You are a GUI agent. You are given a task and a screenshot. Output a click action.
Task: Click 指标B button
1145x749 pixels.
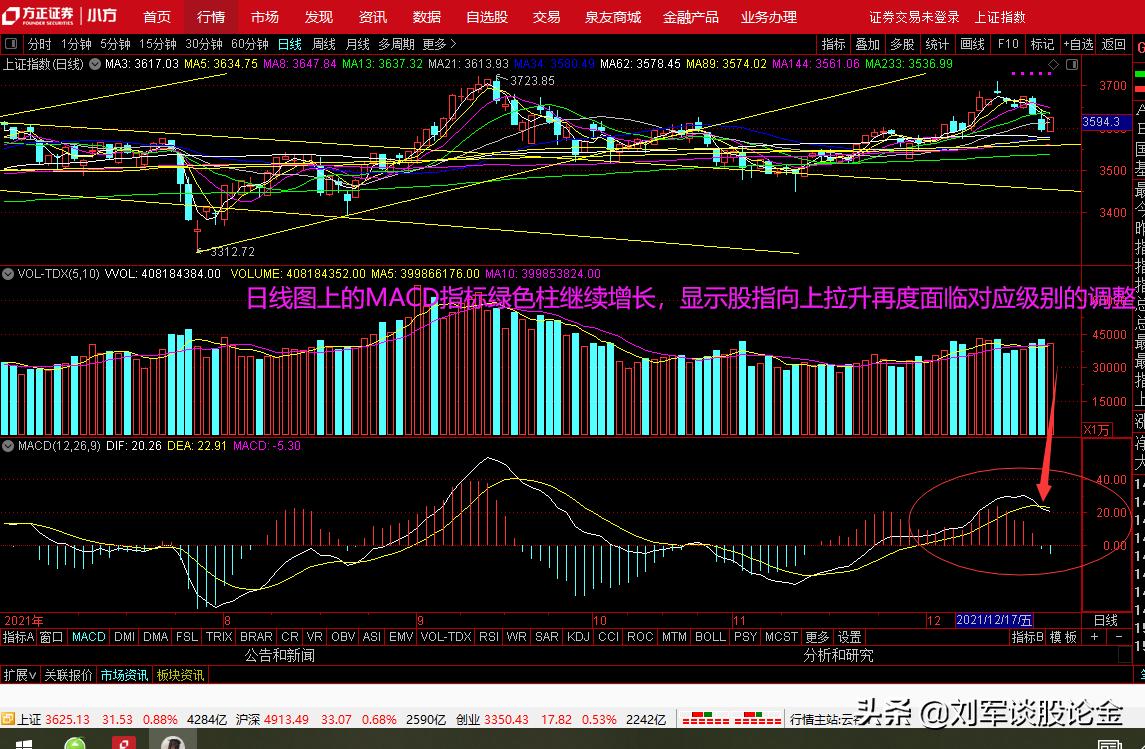(1027, 637)
